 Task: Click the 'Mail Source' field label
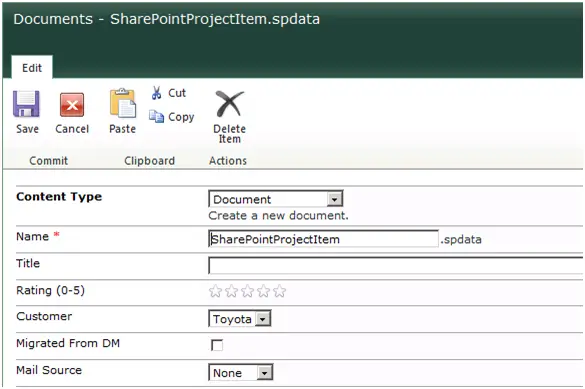49,370
